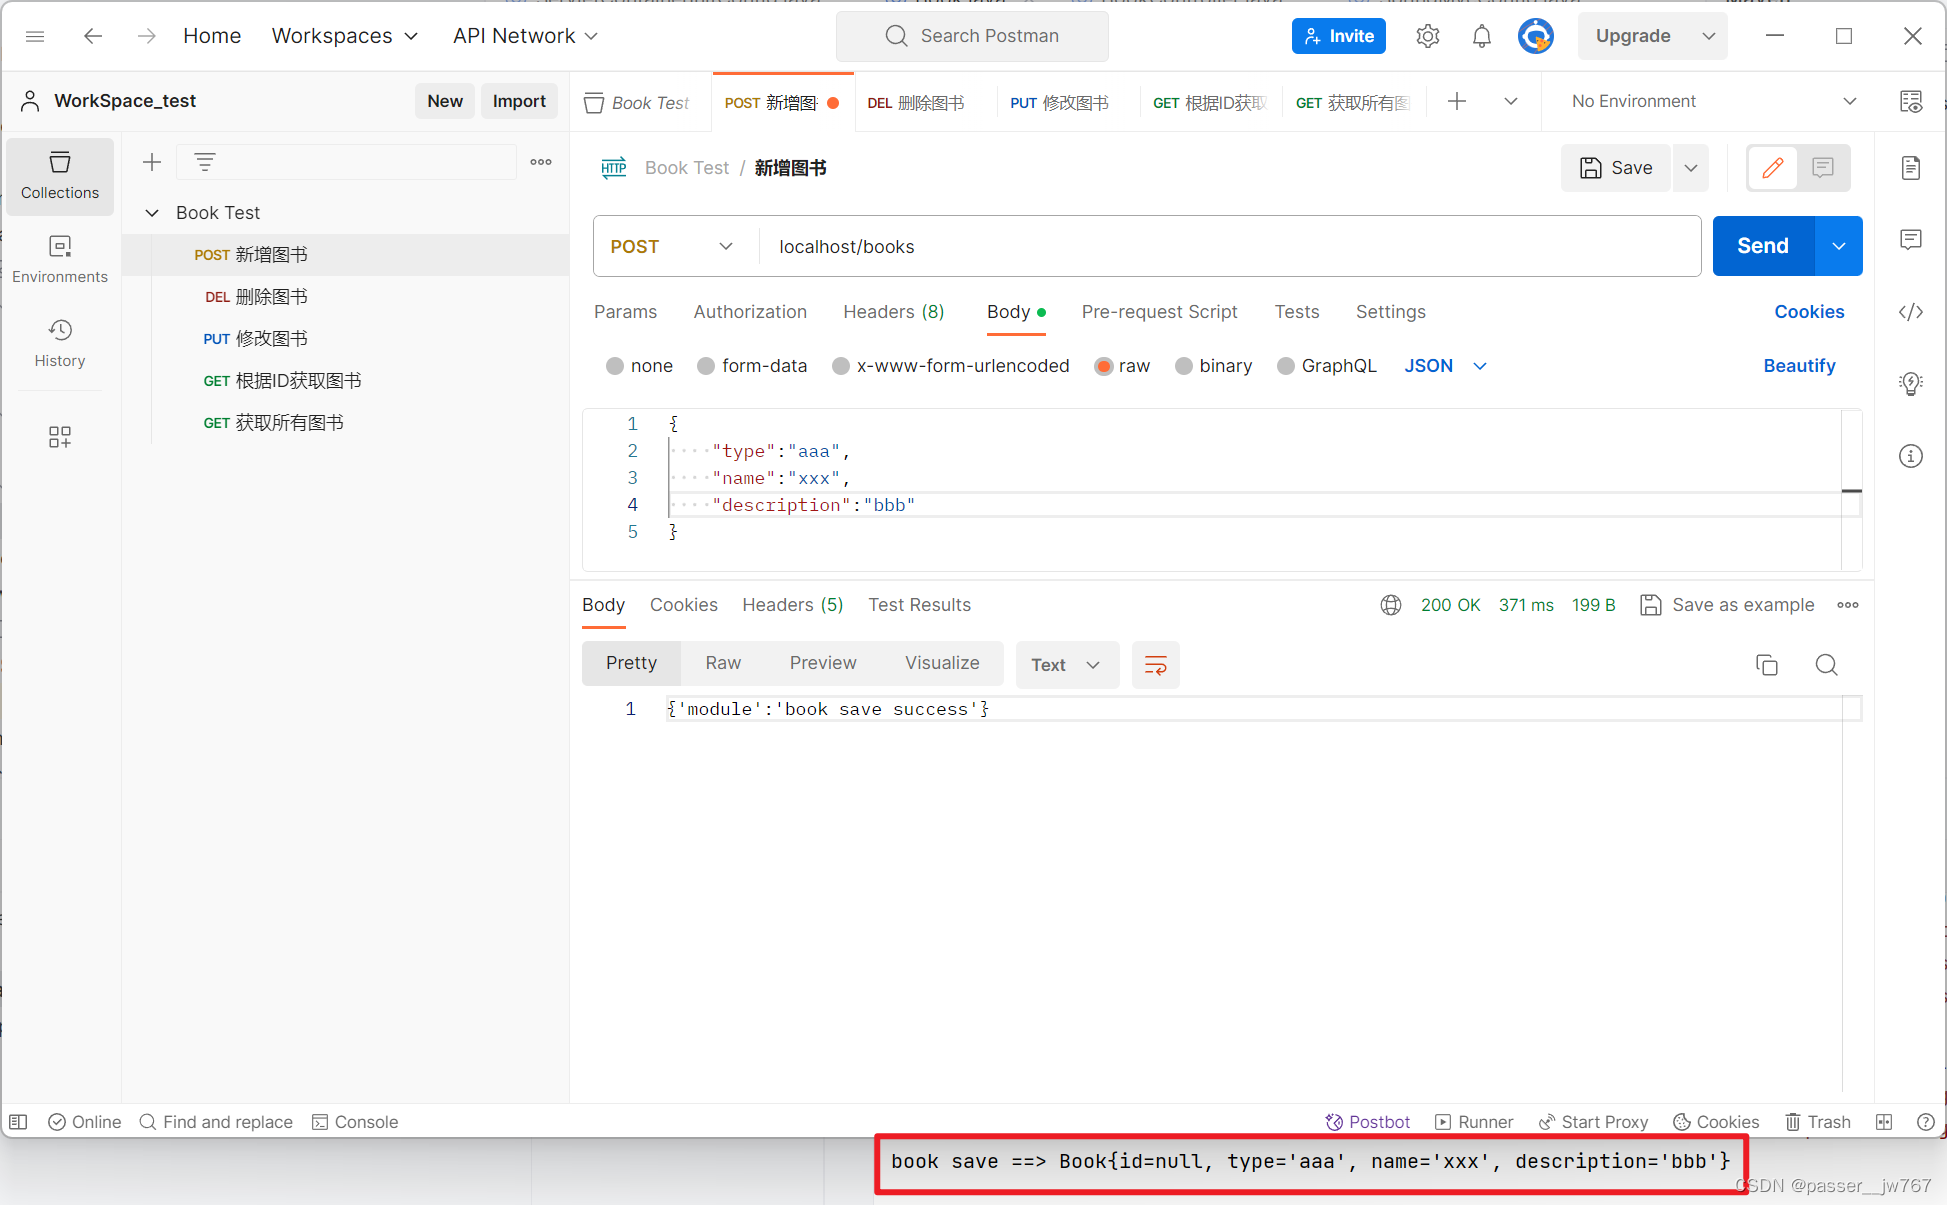Screen dimensions: 1947x1205
Task: Click the request URL field
Action: pyautogui.click(x=1229, y=247)
